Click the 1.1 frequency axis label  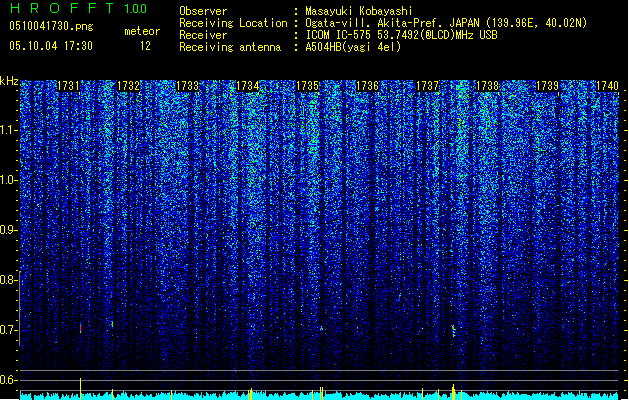tap(8, 130)
